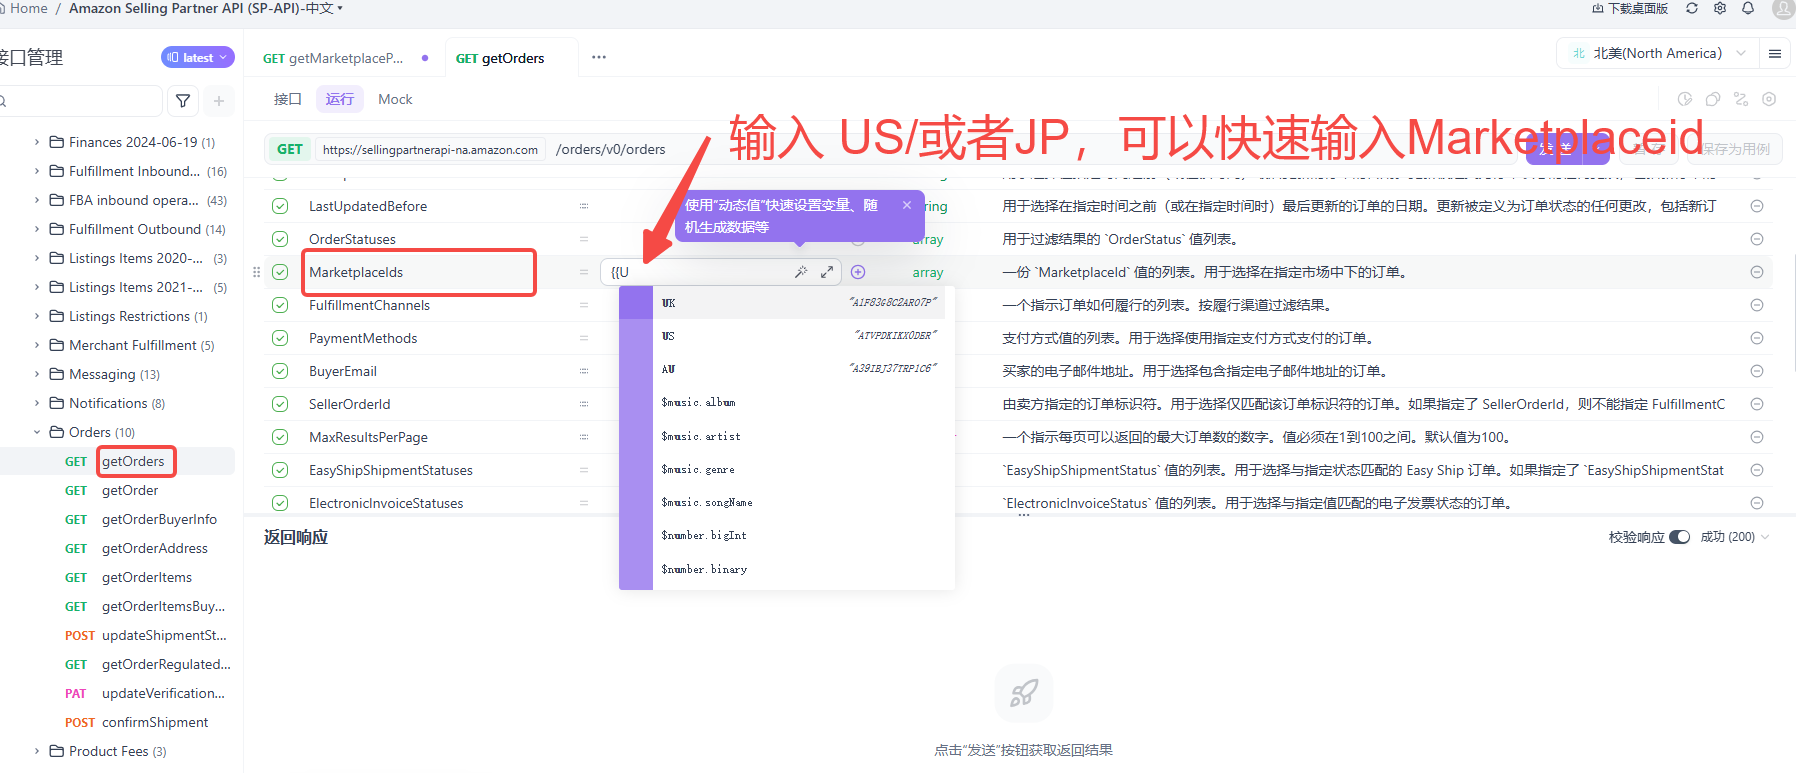Screen dimensions: 1796x773
Task: Remove the BuyerEmail parameter row
Action: coord(1757,371)
